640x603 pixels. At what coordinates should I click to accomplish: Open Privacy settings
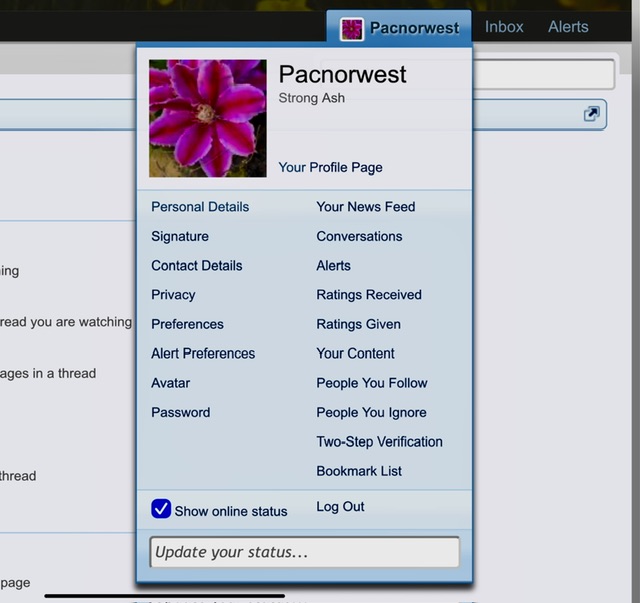click(173, 295)
